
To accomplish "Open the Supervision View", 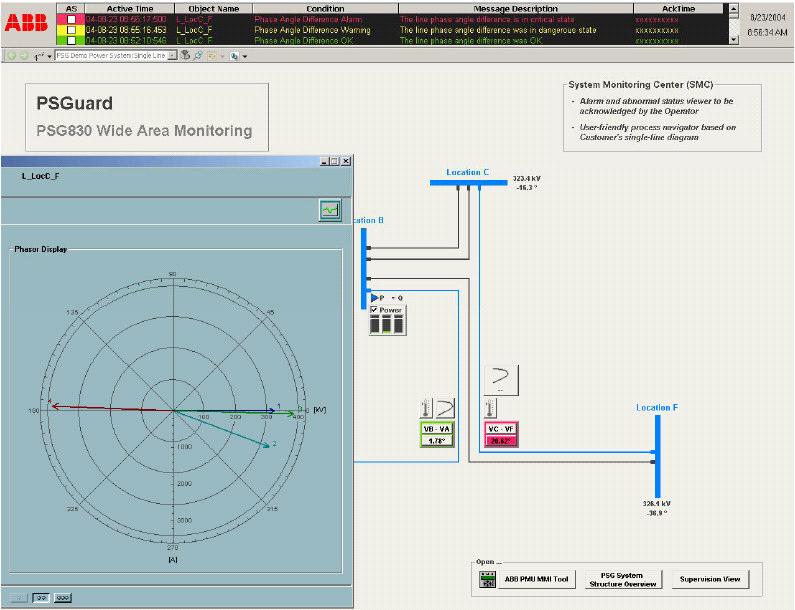I will tap(710, 579).
